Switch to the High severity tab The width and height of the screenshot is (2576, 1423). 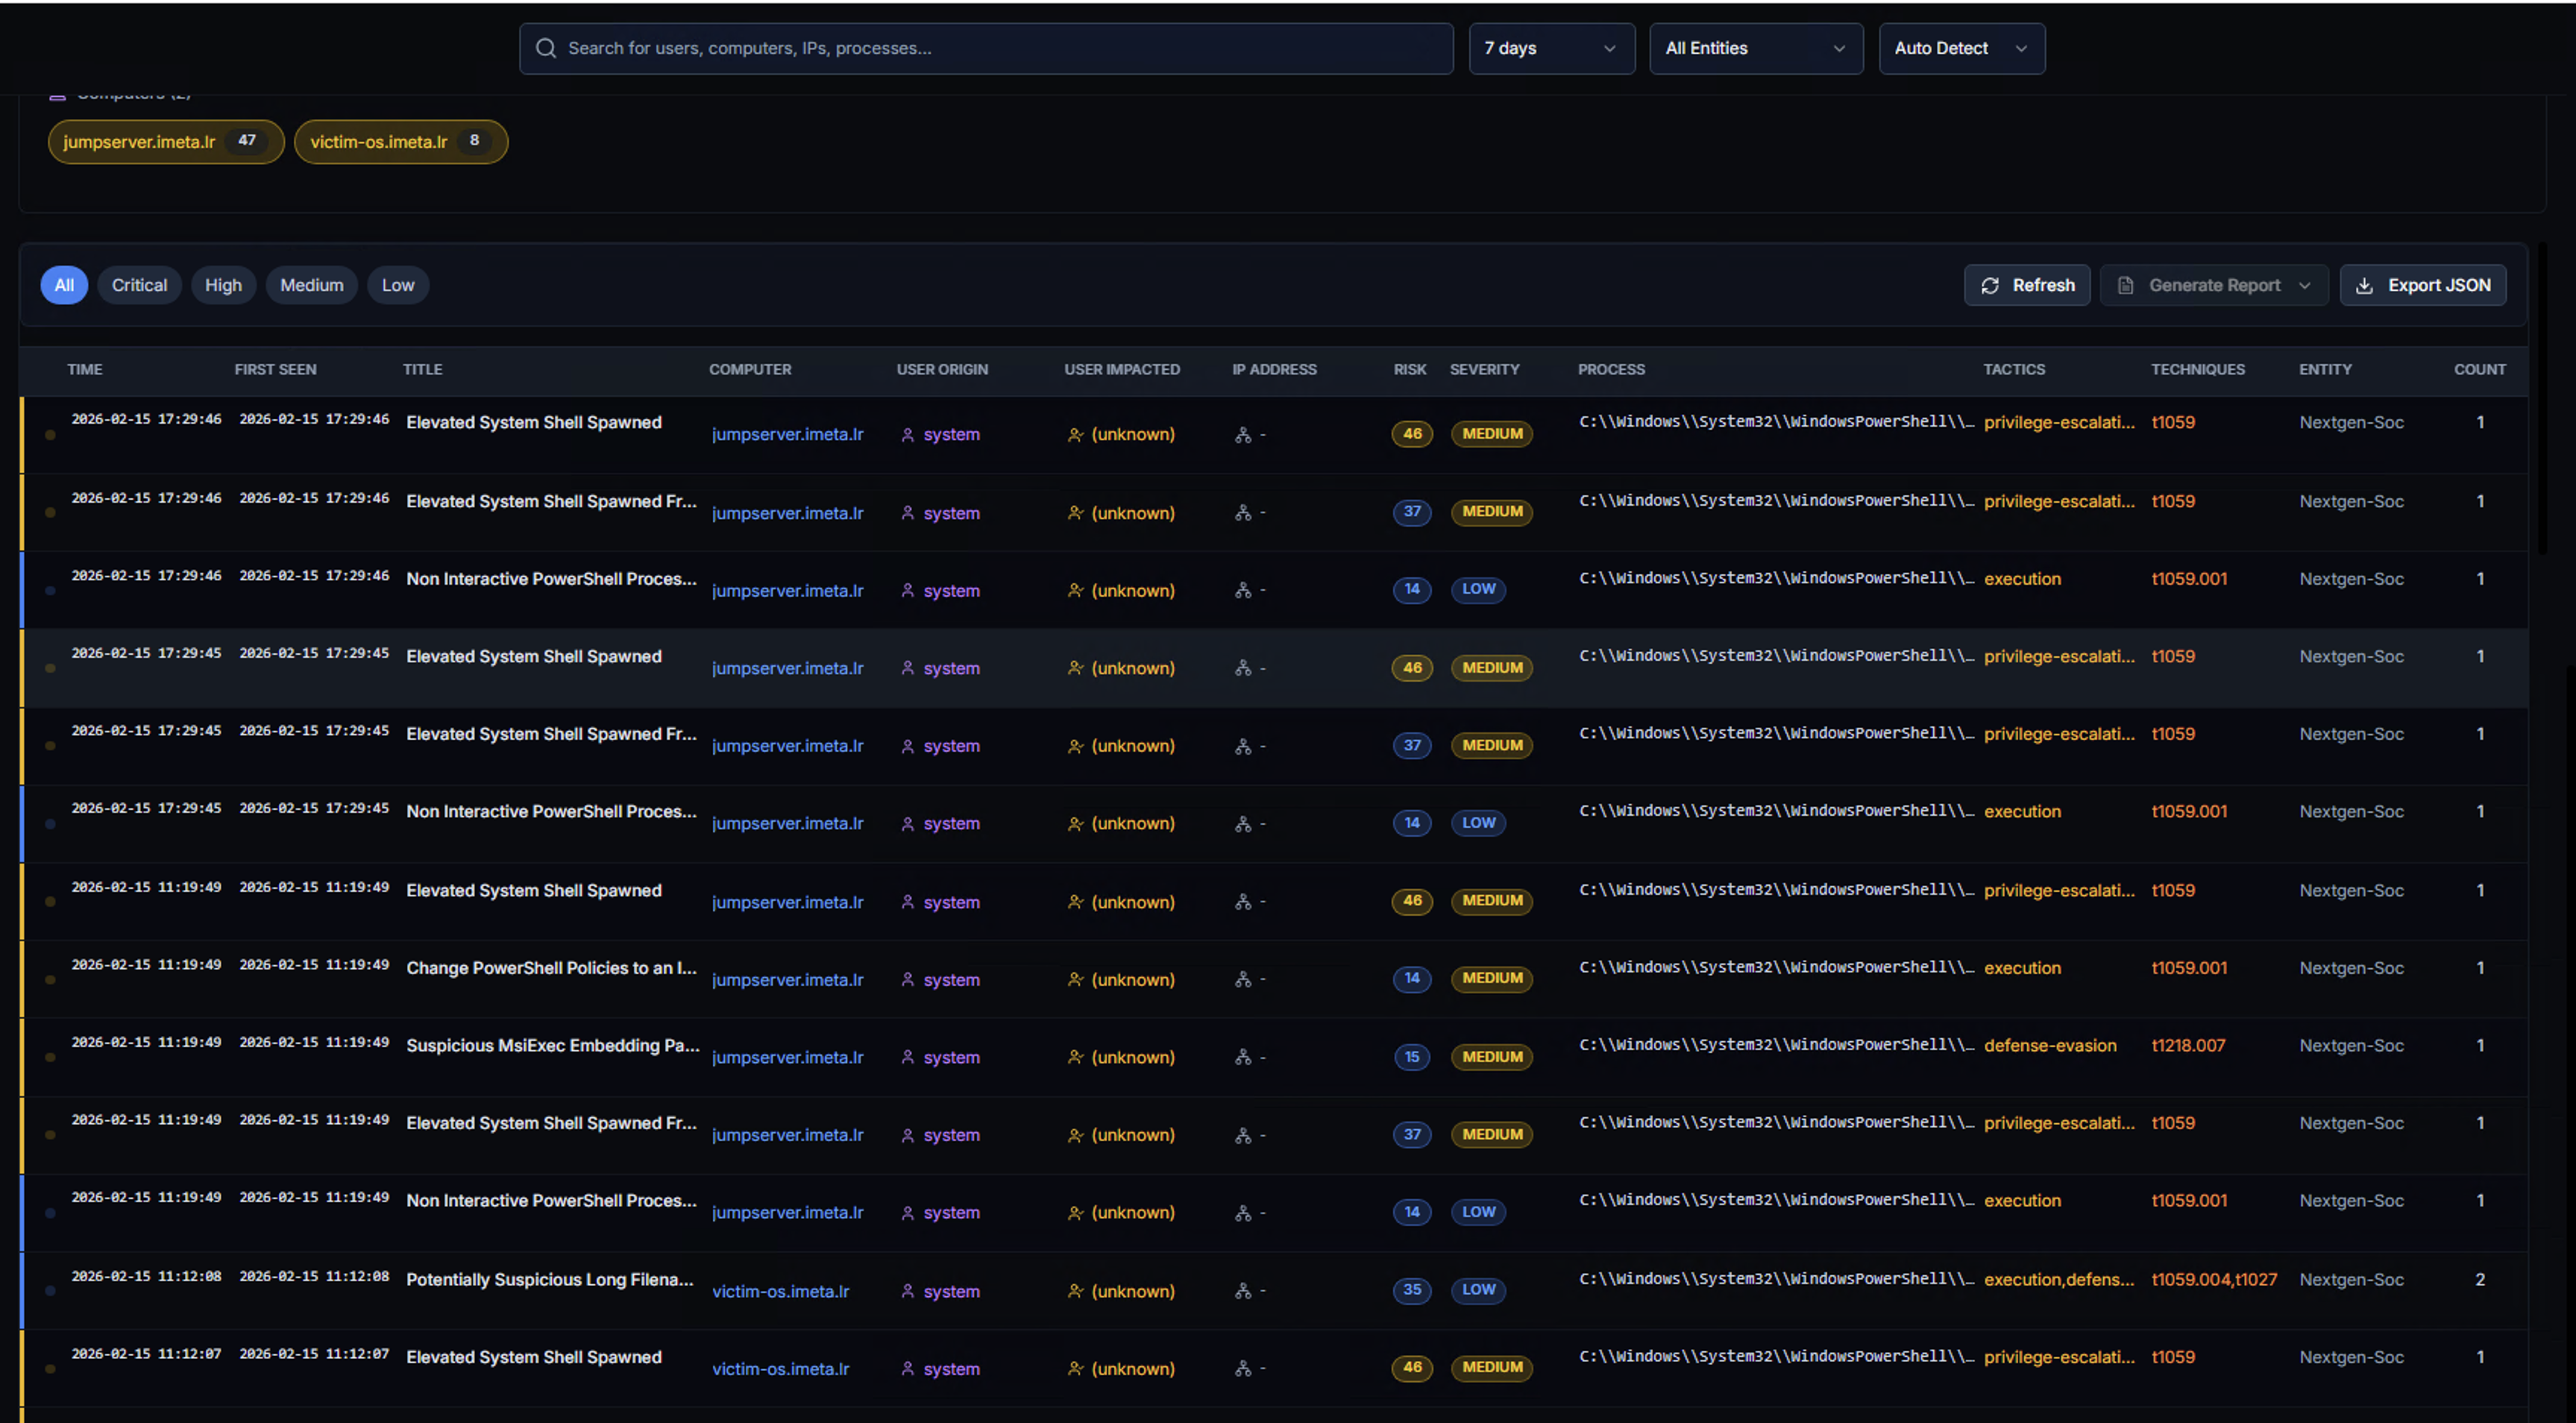pos(223,285)
